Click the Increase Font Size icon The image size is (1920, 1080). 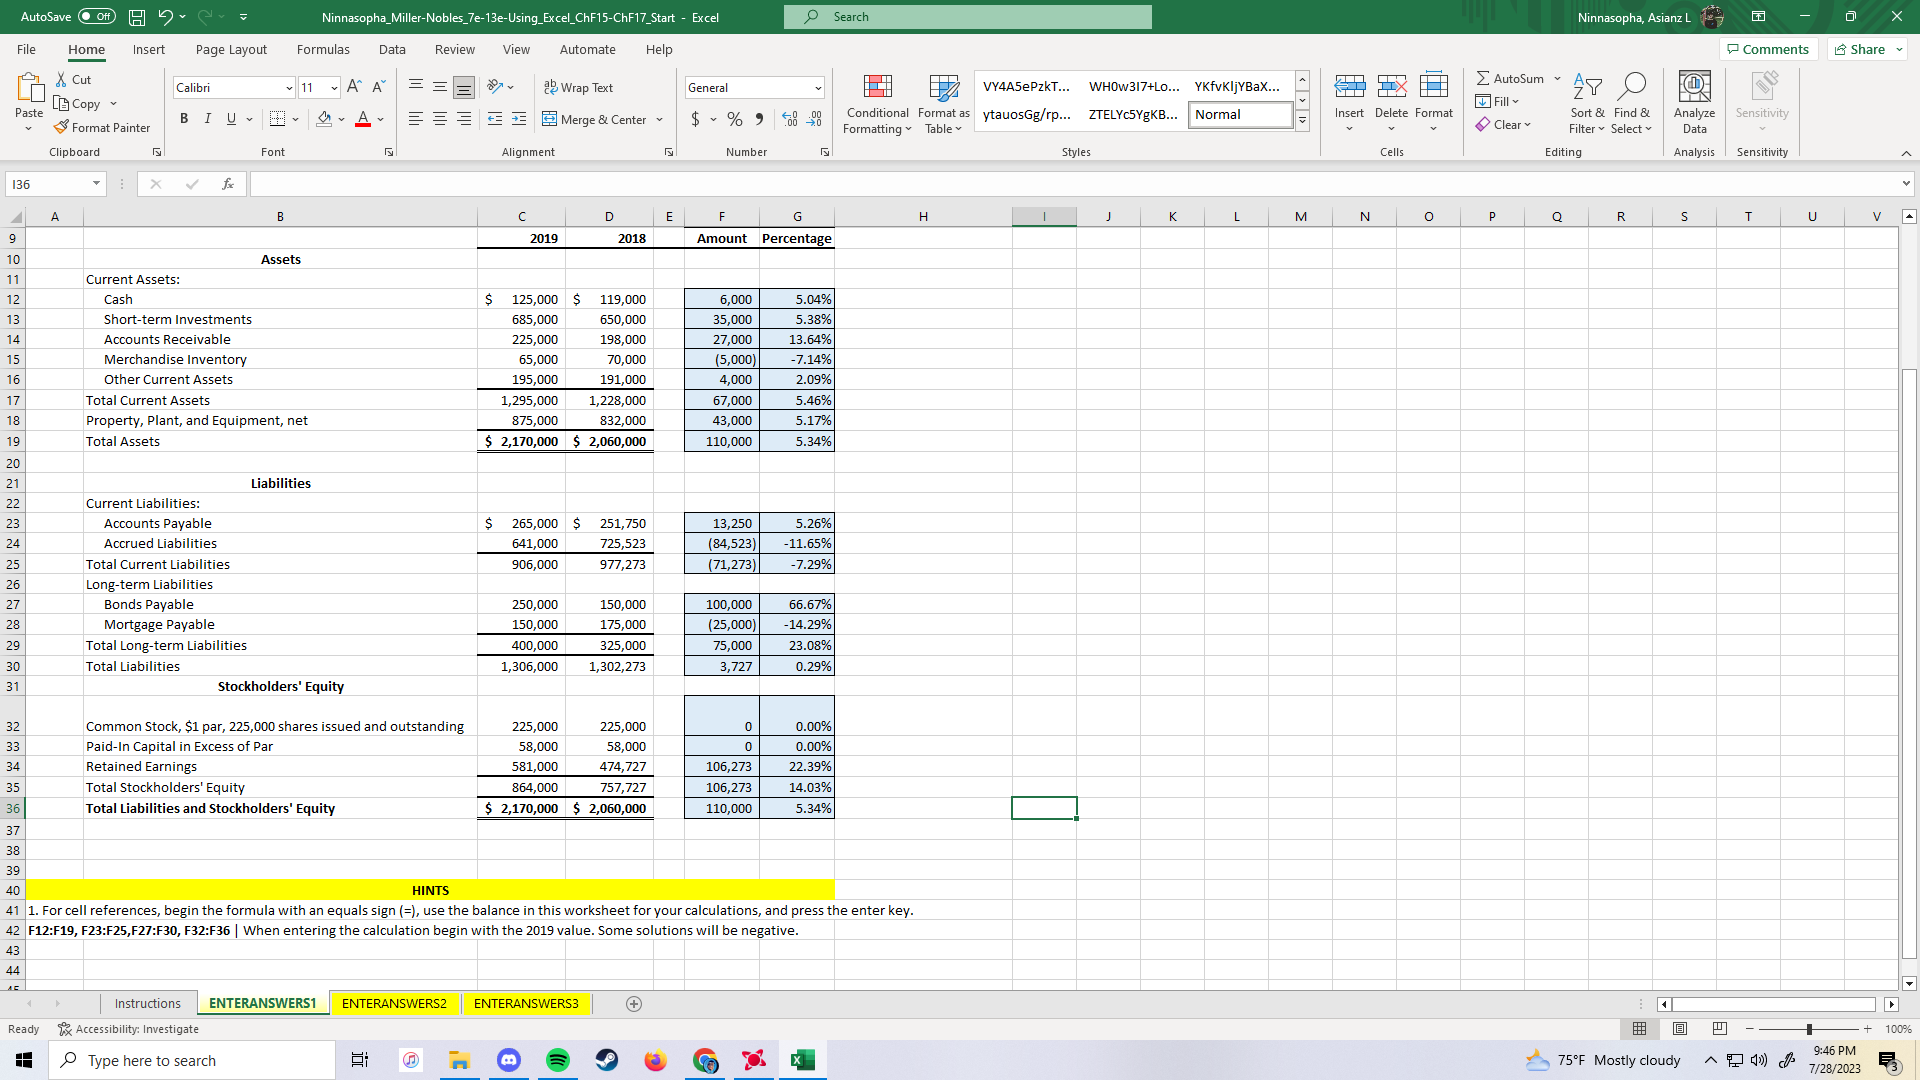tap(354, 87)
